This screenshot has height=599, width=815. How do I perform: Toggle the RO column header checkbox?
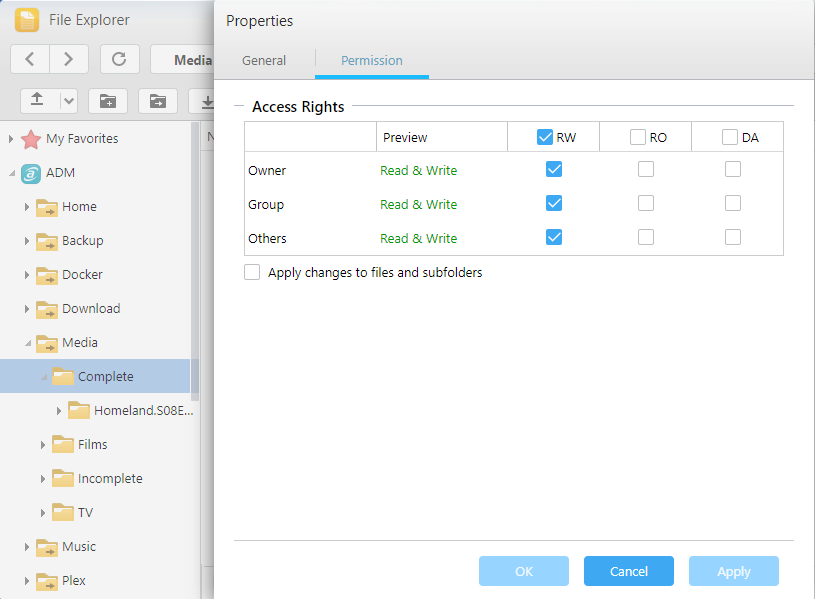(637, 137)
